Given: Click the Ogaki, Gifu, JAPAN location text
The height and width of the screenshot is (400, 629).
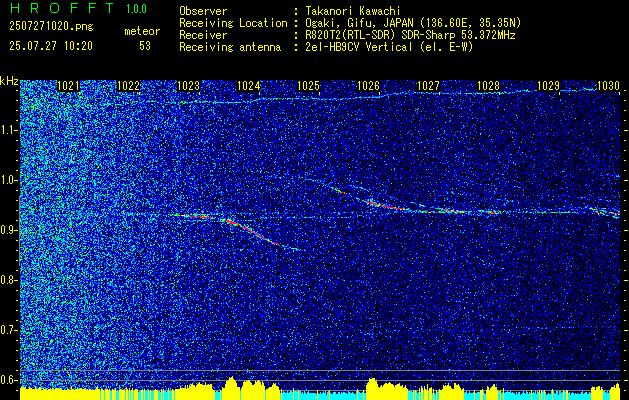Looking at the screenshot, I should pyautogui.click(x=413, y=23).
